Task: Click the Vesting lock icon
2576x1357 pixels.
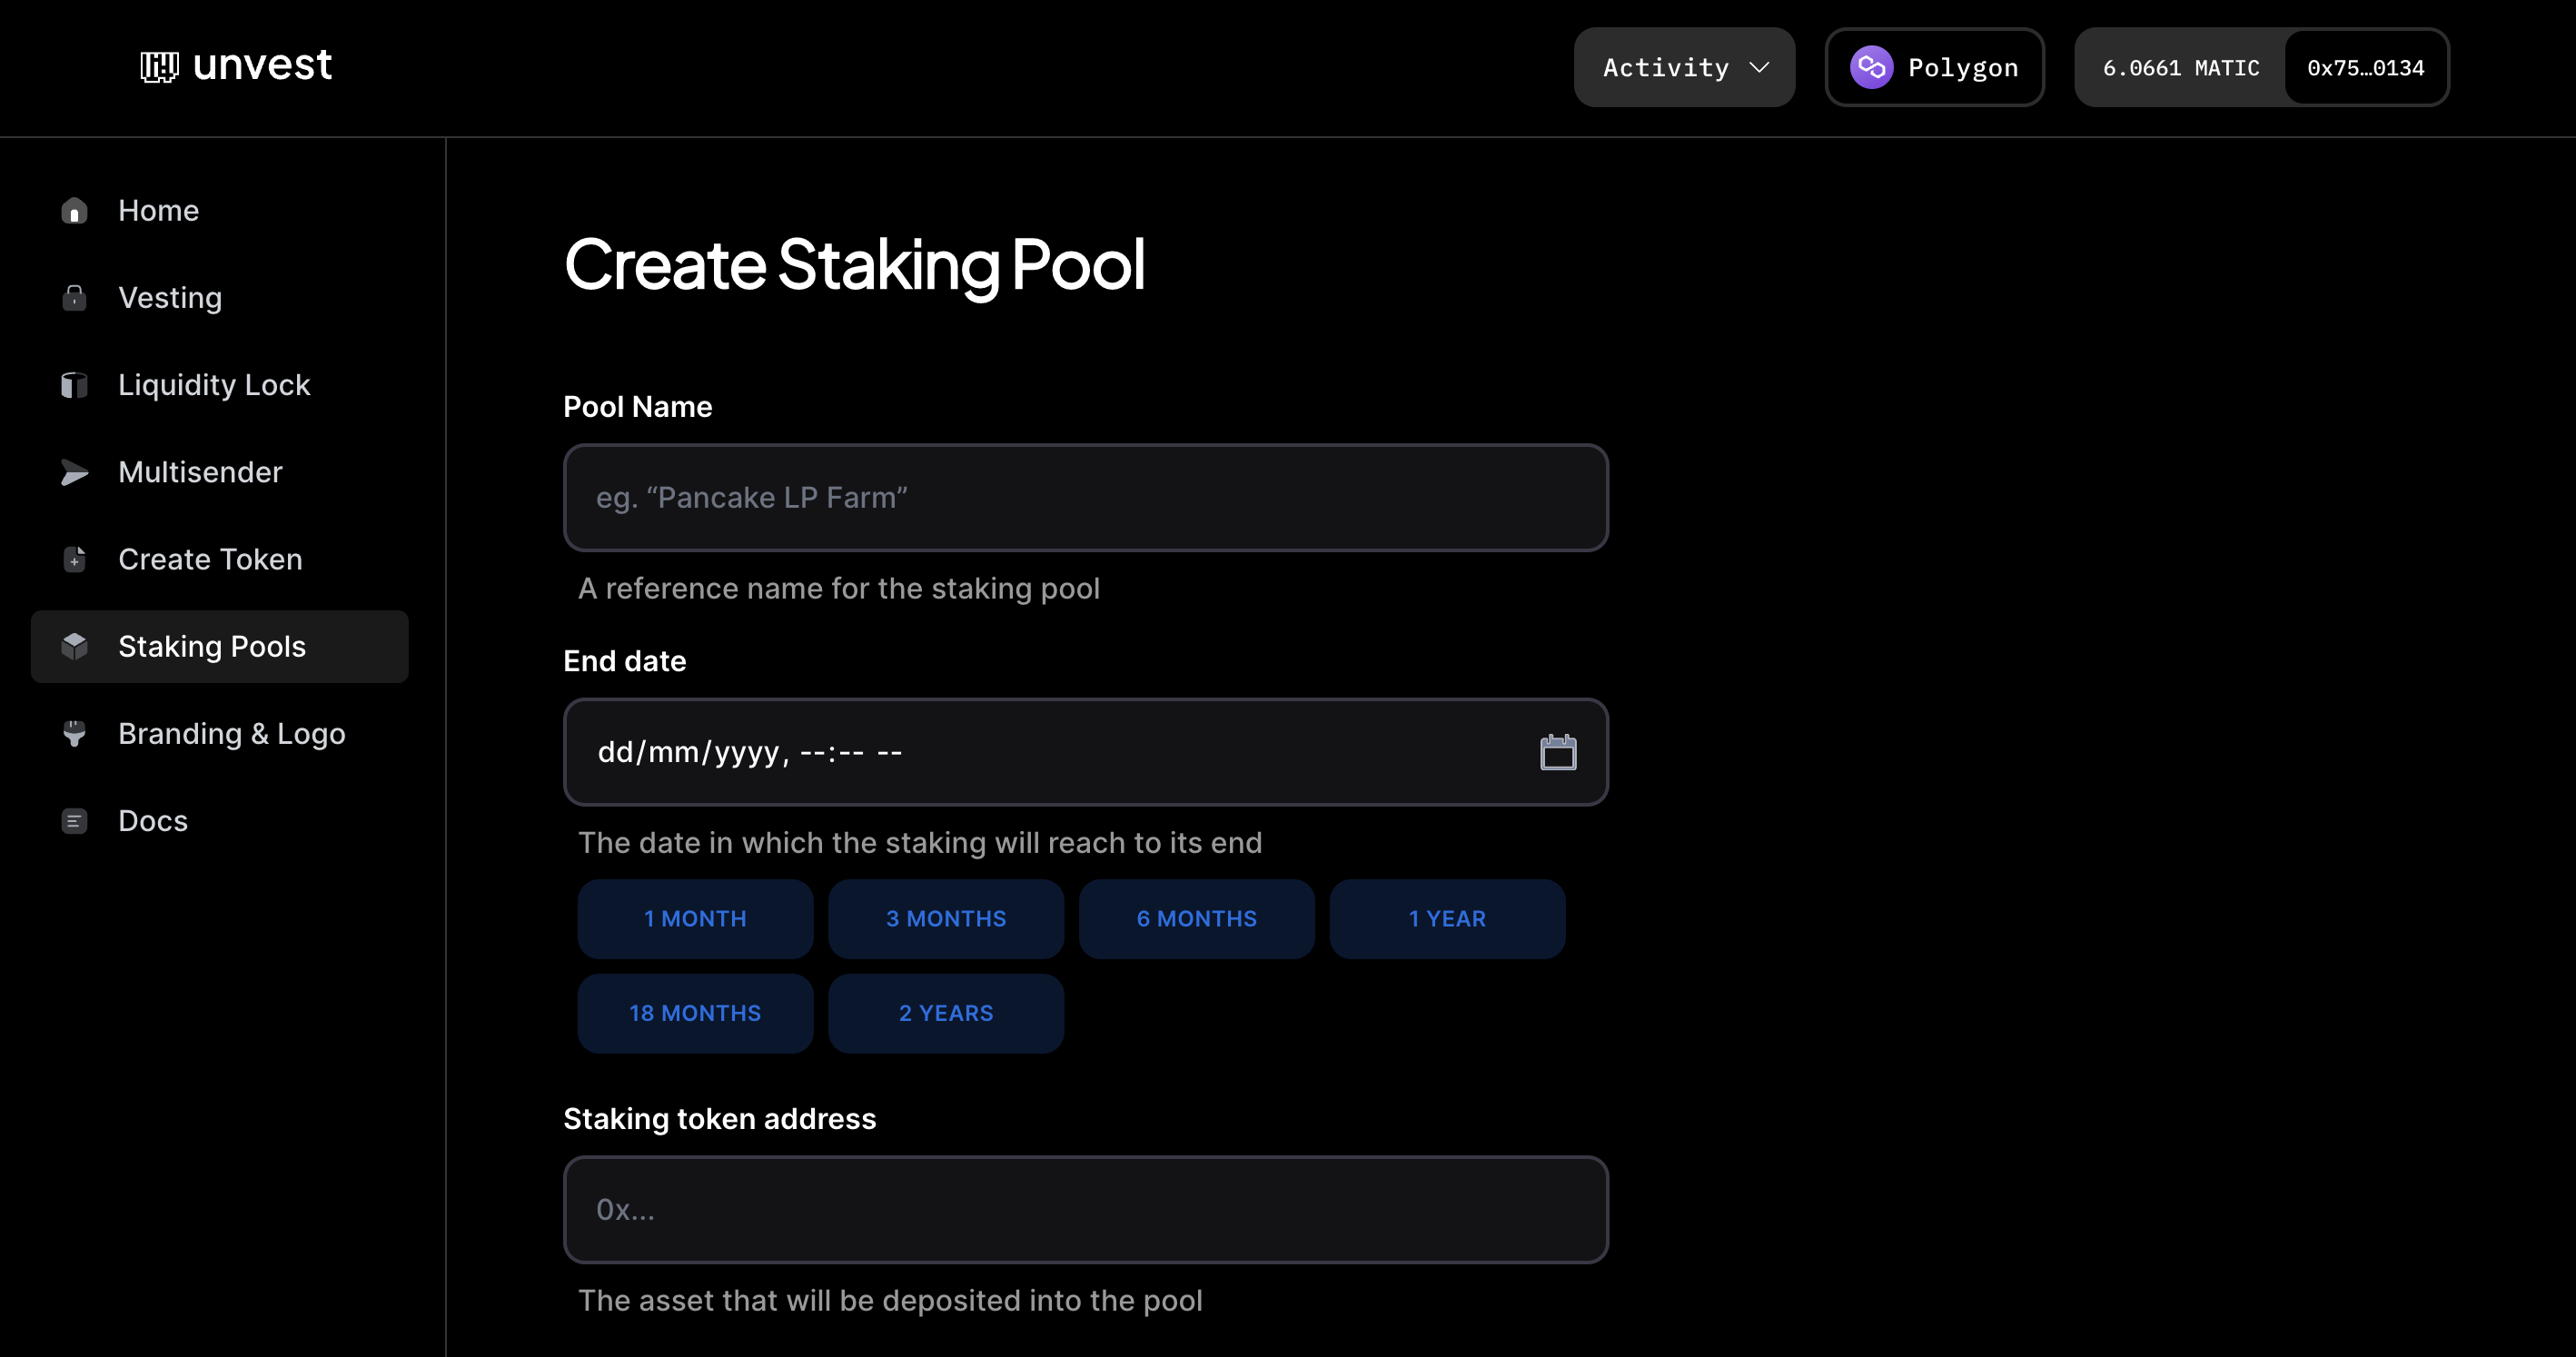Action: pyautogui.click(x=74, y=298)
